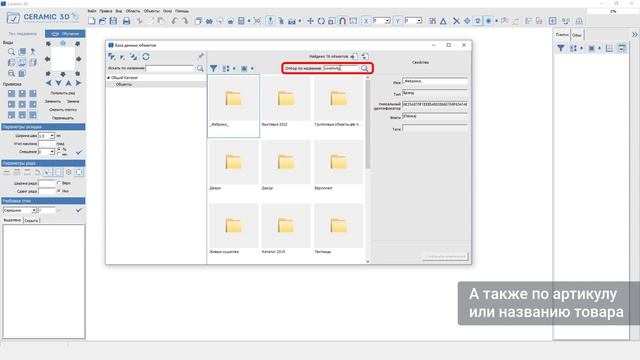This screenshot has height=360, width=640.
Task: Open the view-size dropdown in the object database toolbar
Action: (252, 69)
